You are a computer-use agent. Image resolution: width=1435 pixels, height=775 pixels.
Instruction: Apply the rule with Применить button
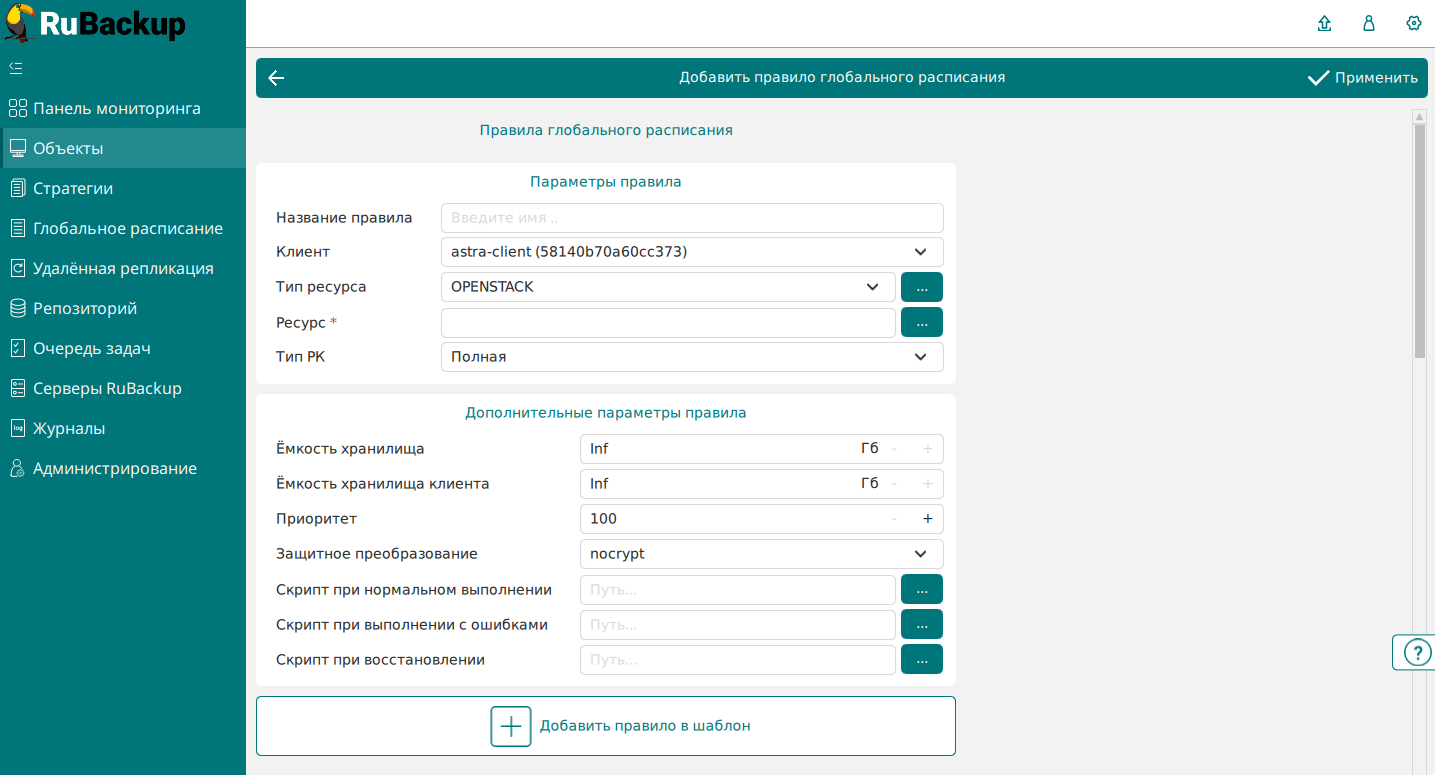1363,78
